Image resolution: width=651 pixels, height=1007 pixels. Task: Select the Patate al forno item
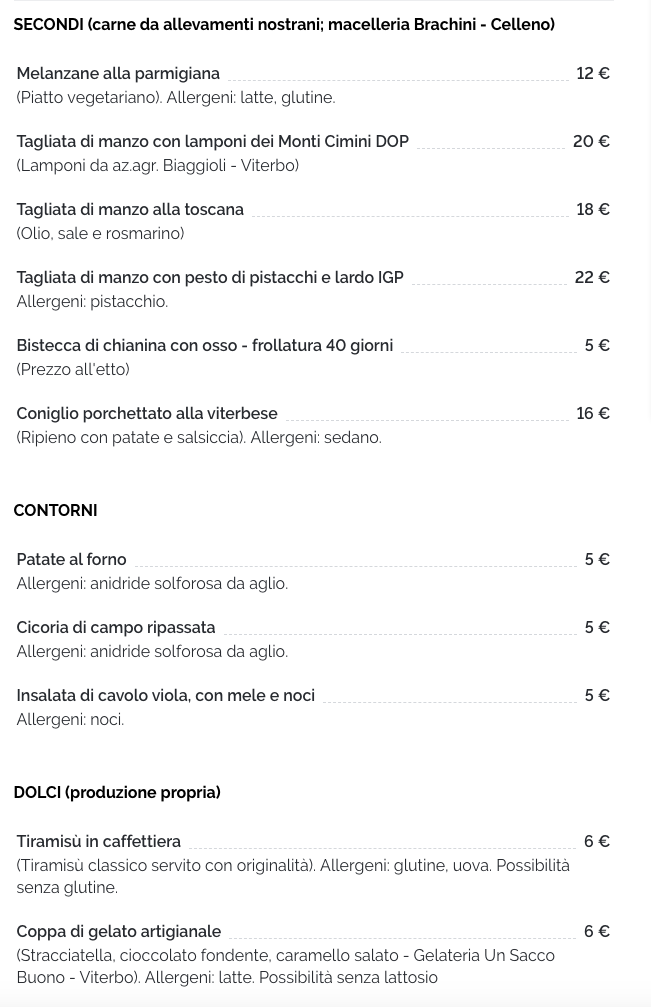[x=71, y=559]
